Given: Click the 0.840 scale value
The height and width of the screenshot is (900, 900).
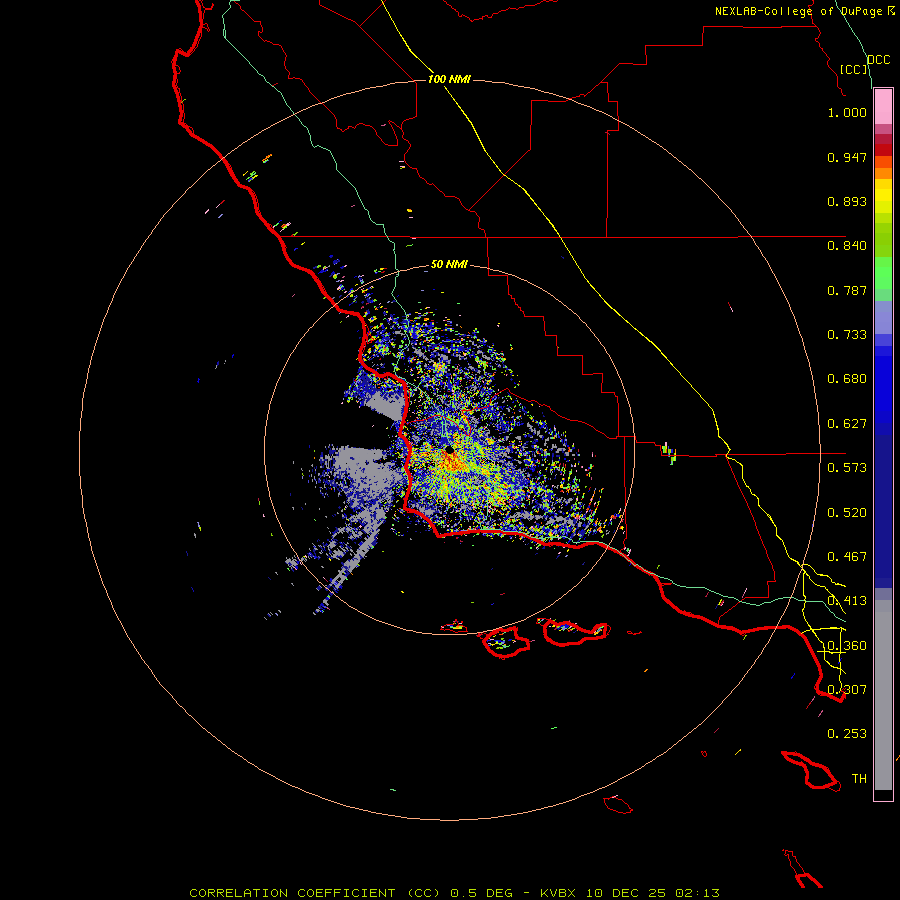Looking at the screenshot, I should coord(847,246).
